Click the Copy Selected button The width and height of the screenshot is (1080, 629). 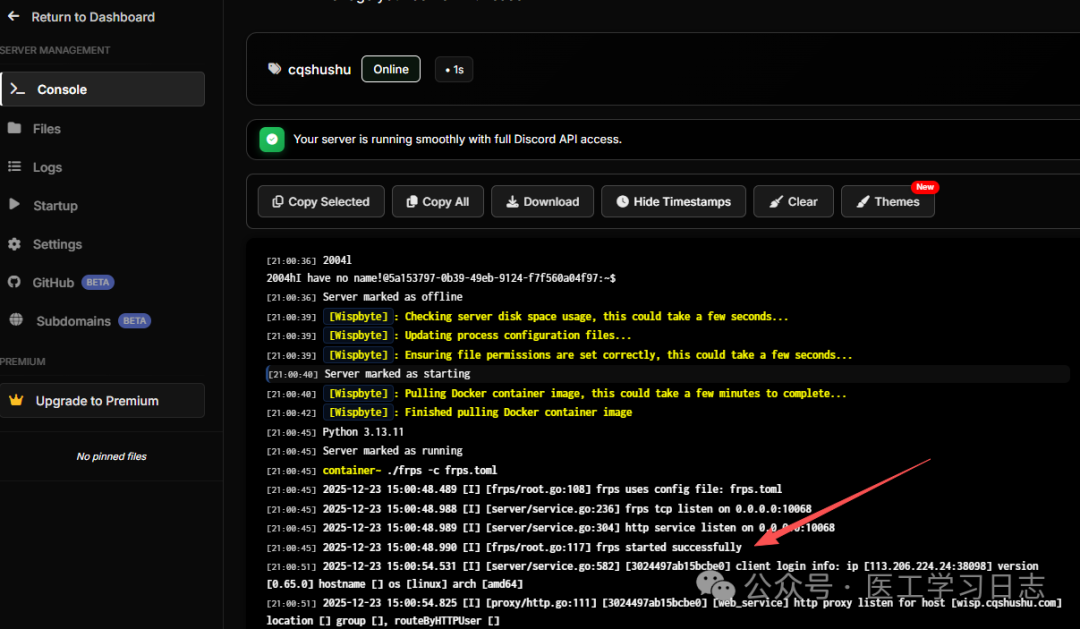pyautogui.click(x=321, y=202)
